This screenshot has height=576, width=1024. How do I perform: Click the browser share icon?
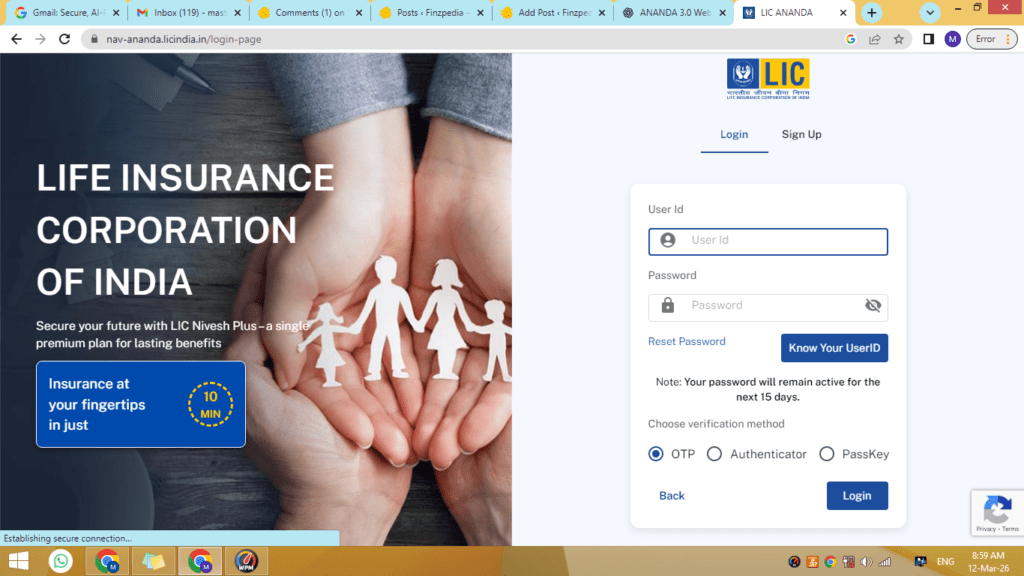pyautogui.click(x=875, y=39)
